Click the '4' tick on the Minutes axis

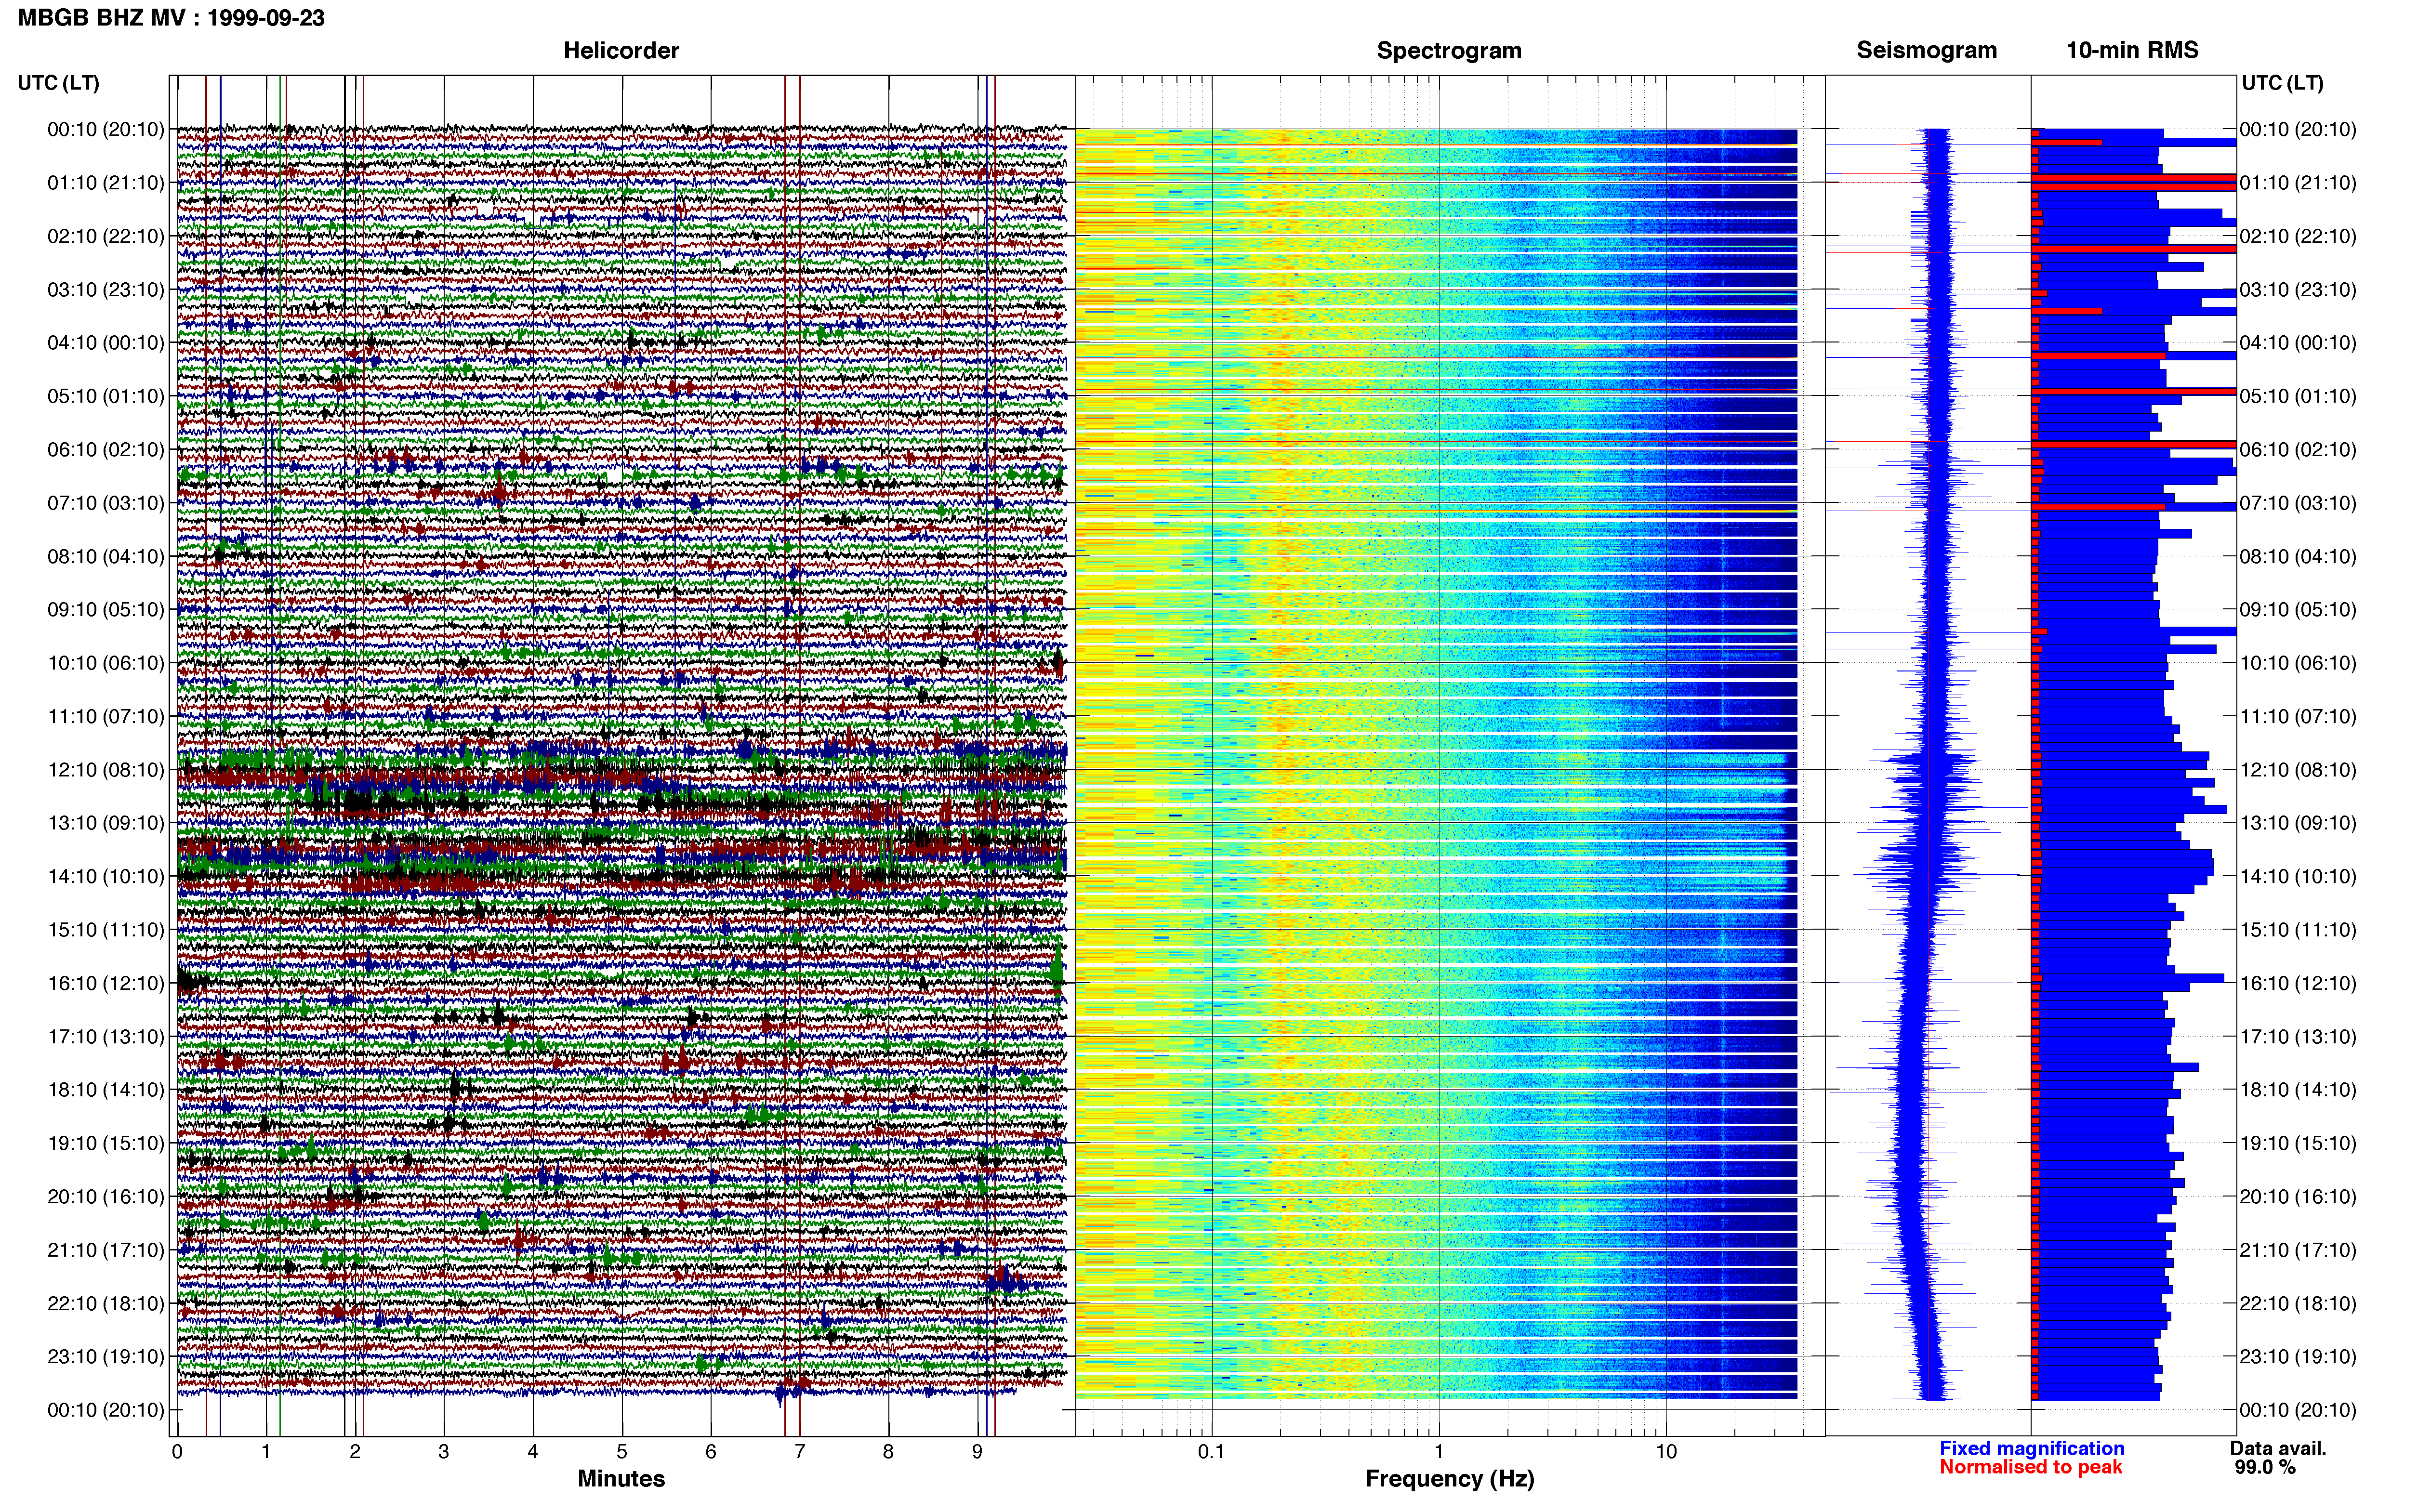coord(533,1452)
